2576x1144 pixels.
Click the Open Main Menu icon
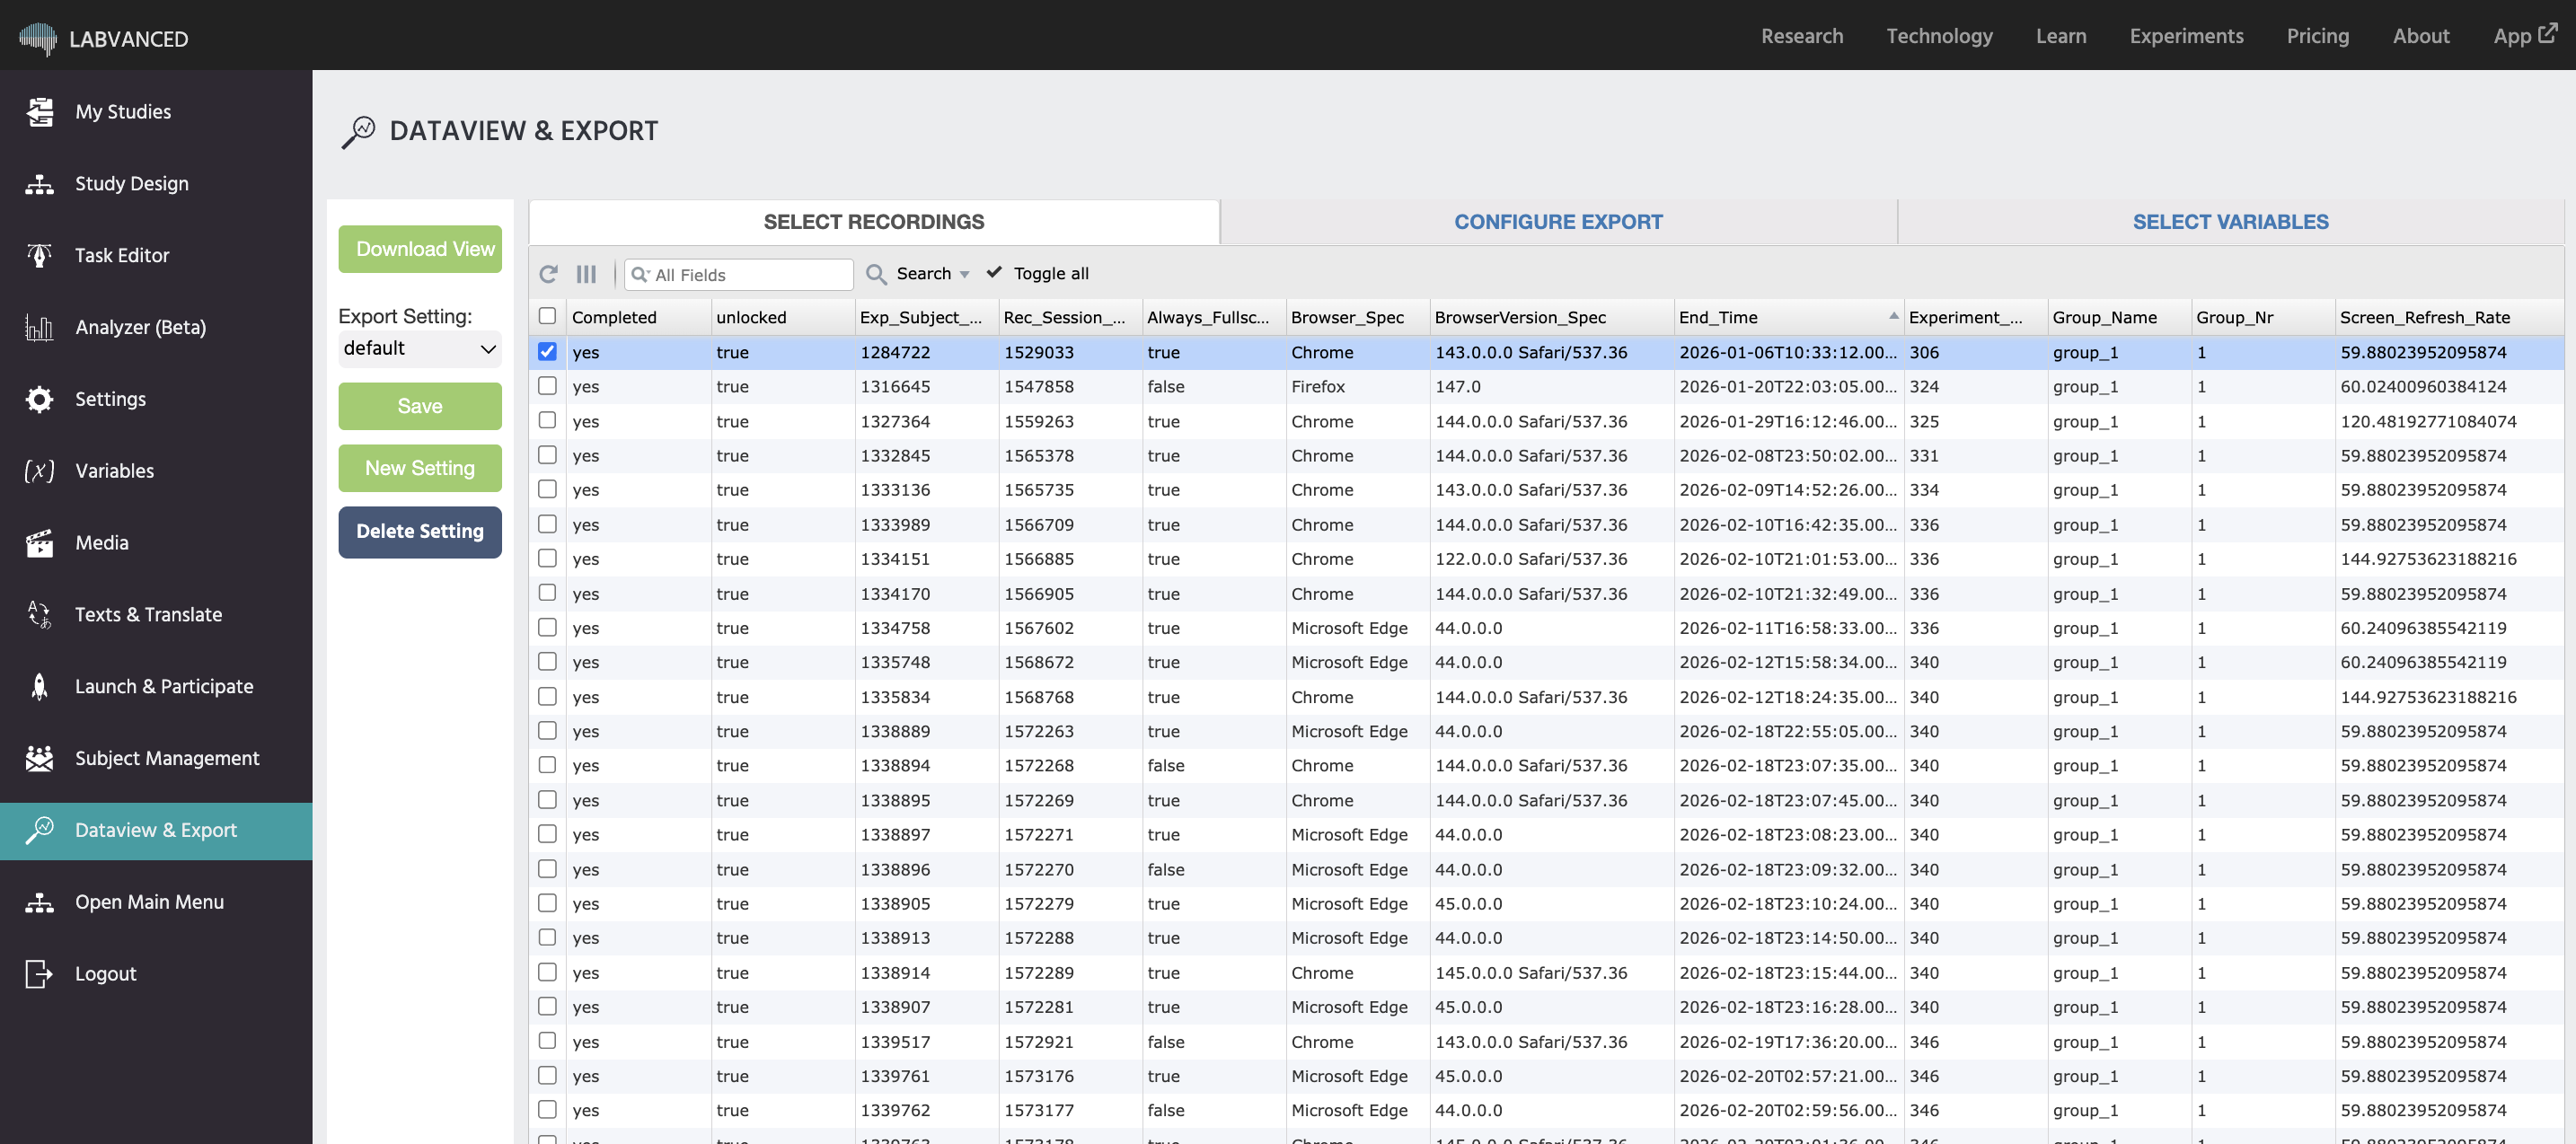click(39, 903)
